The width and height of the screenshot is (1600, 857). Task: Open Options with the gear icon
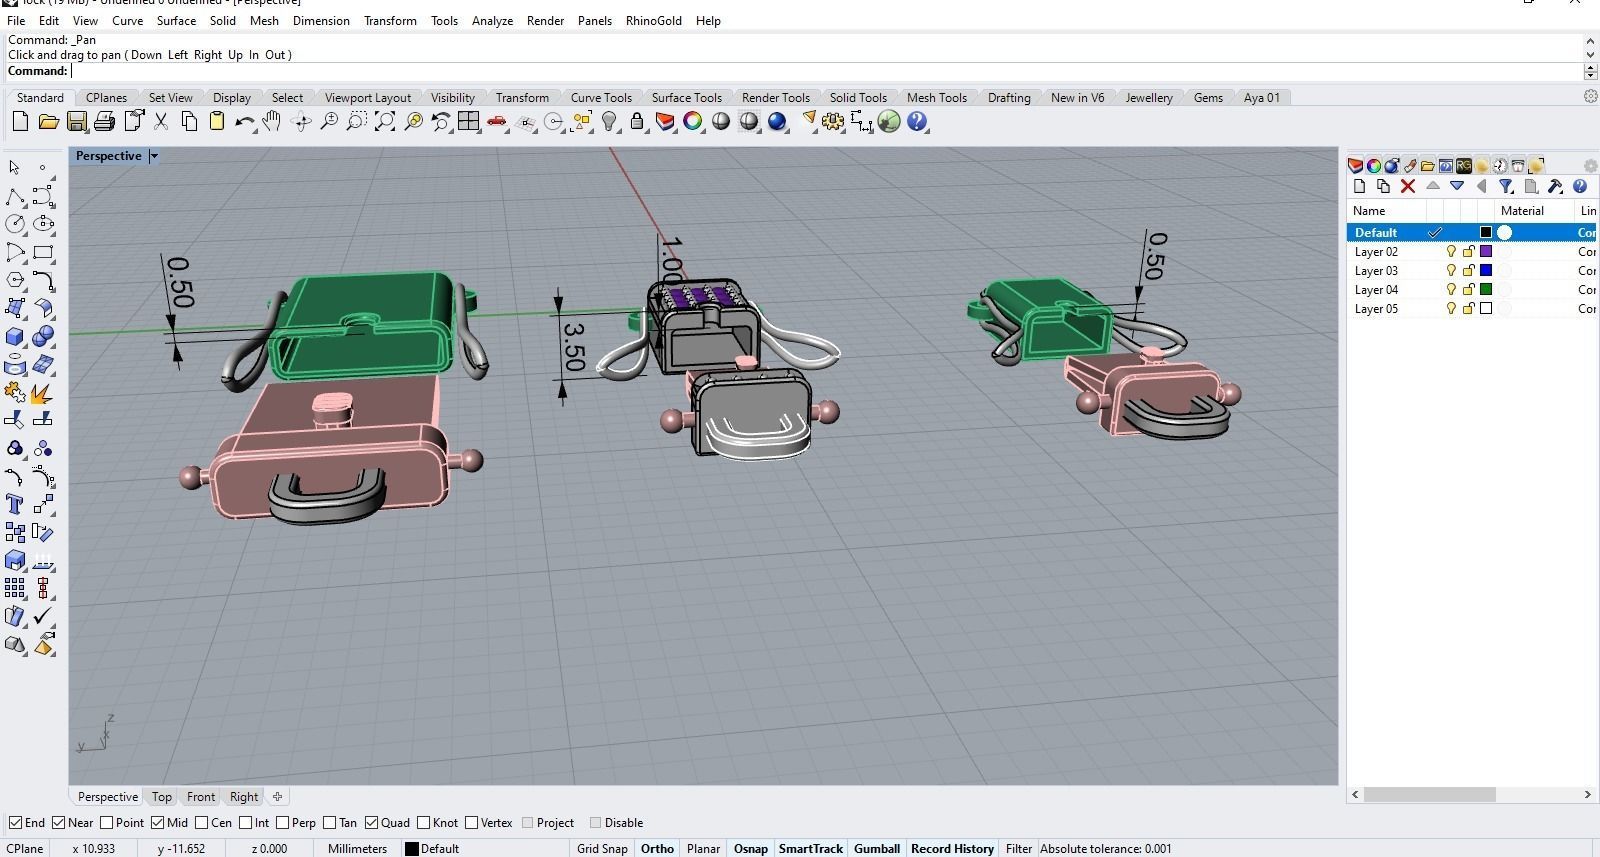click(x=833, y=122)
